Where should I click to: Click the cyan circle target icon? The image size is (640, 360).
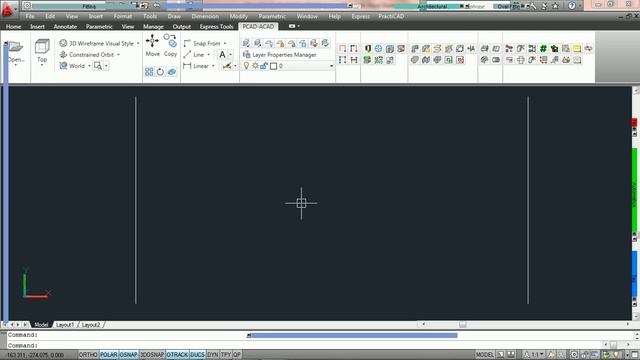[x=378, y=49]
